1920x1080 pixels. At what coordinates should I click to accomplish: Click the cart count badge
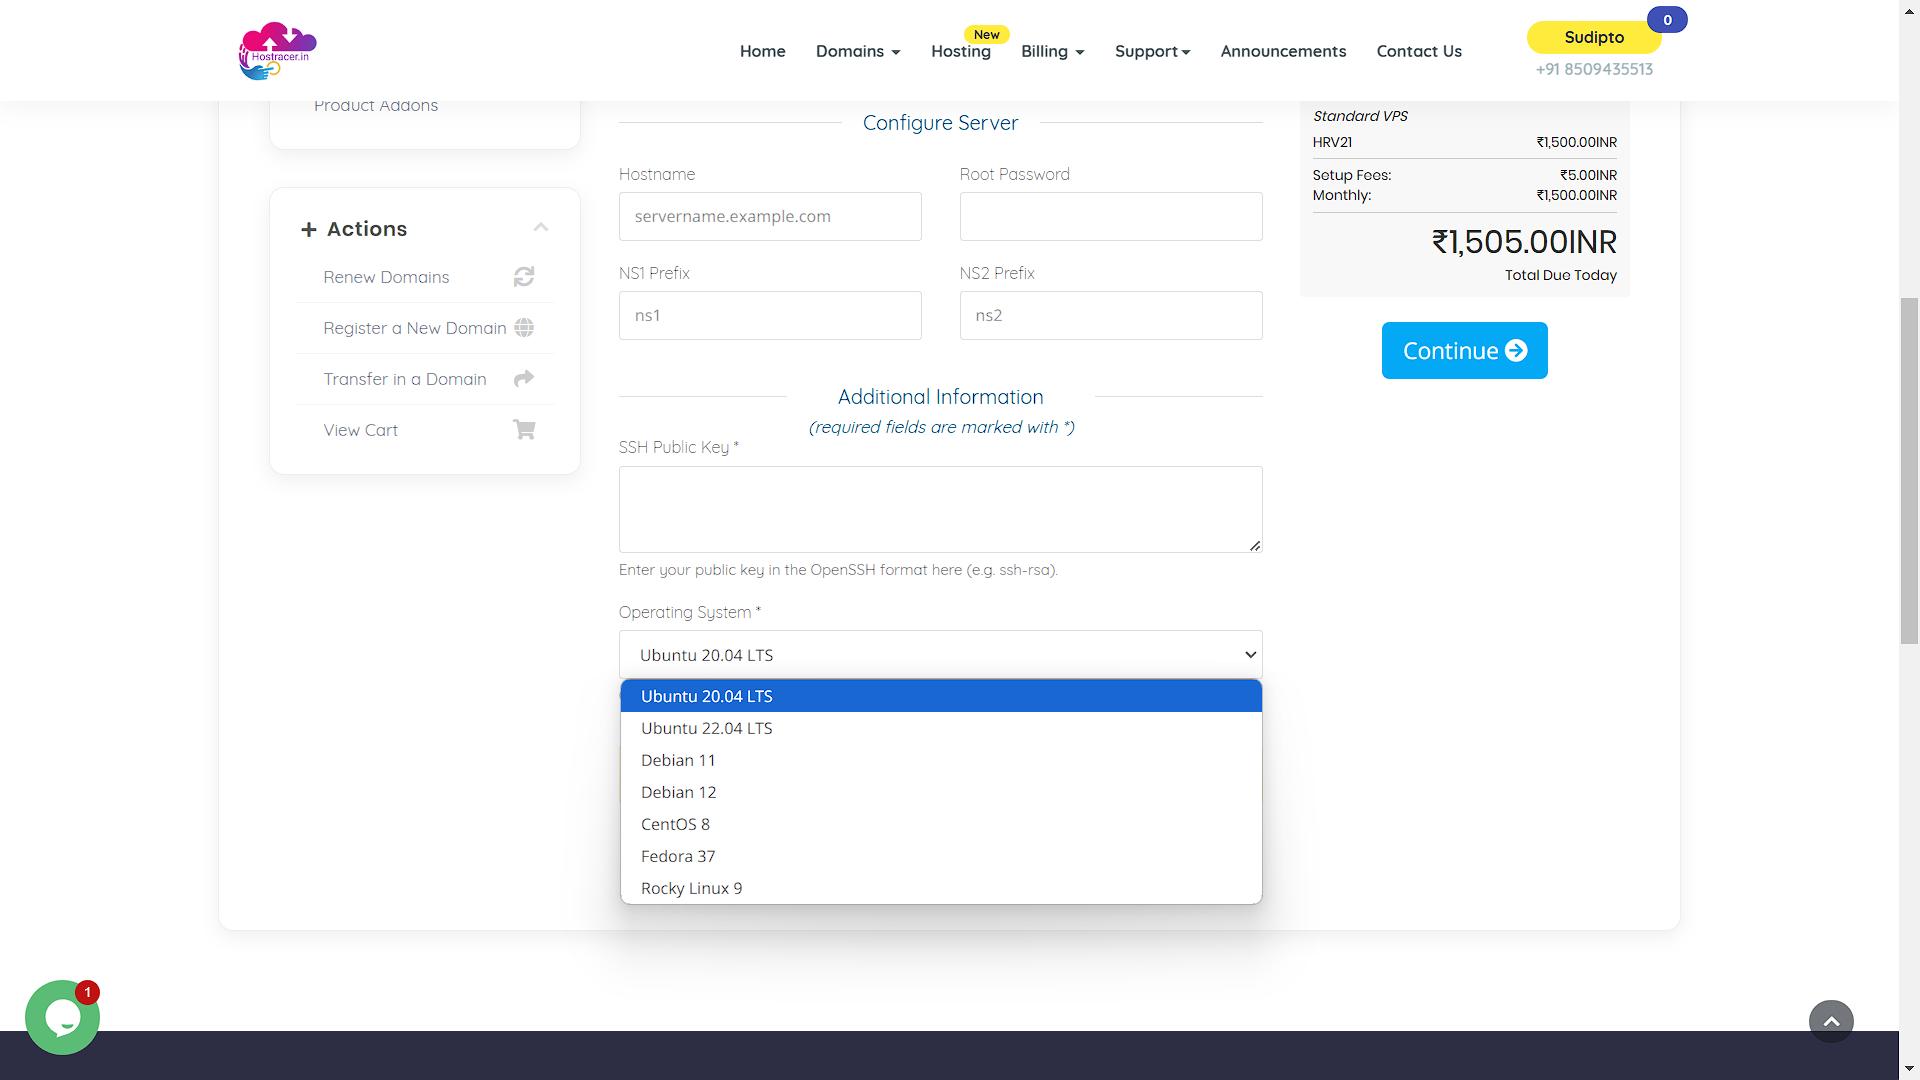[1667, 20]
